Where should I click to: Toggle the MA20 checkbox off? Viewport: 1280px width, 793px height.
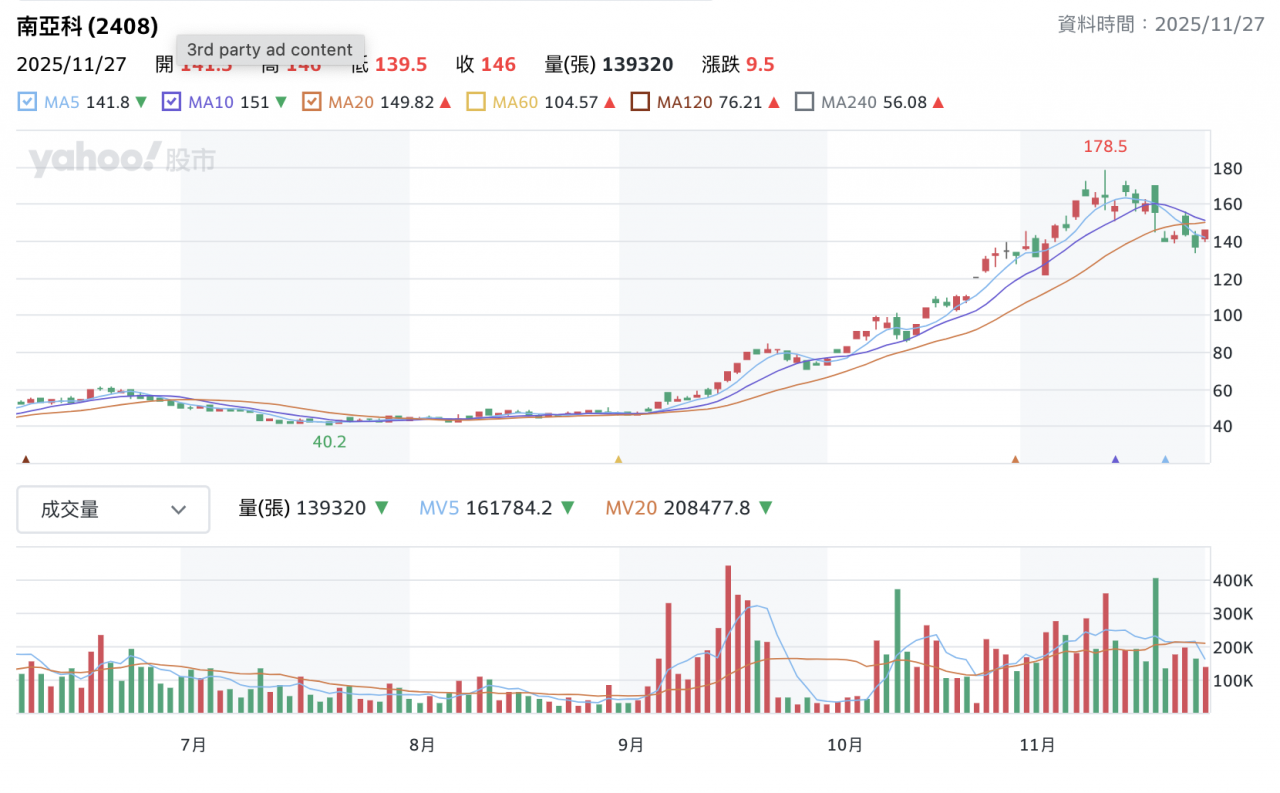tap(311, 102)
